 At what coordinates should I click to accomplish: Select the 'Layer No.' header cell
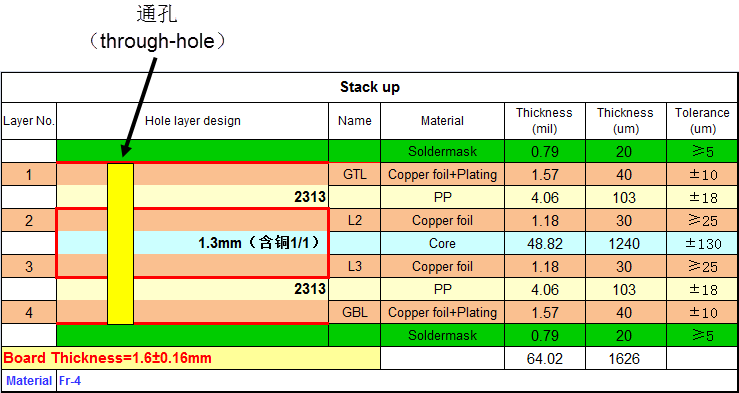[x=29, y=121]
